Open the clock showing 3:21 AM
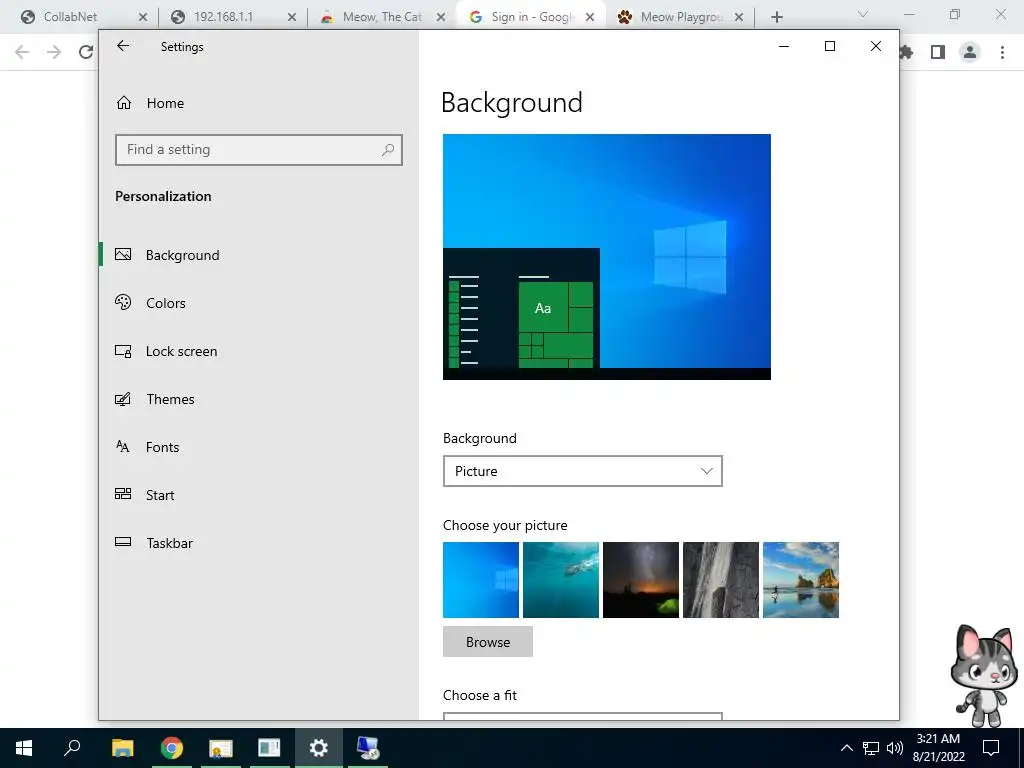This screenshot has width=1024, height=768. tap(938, 748)
